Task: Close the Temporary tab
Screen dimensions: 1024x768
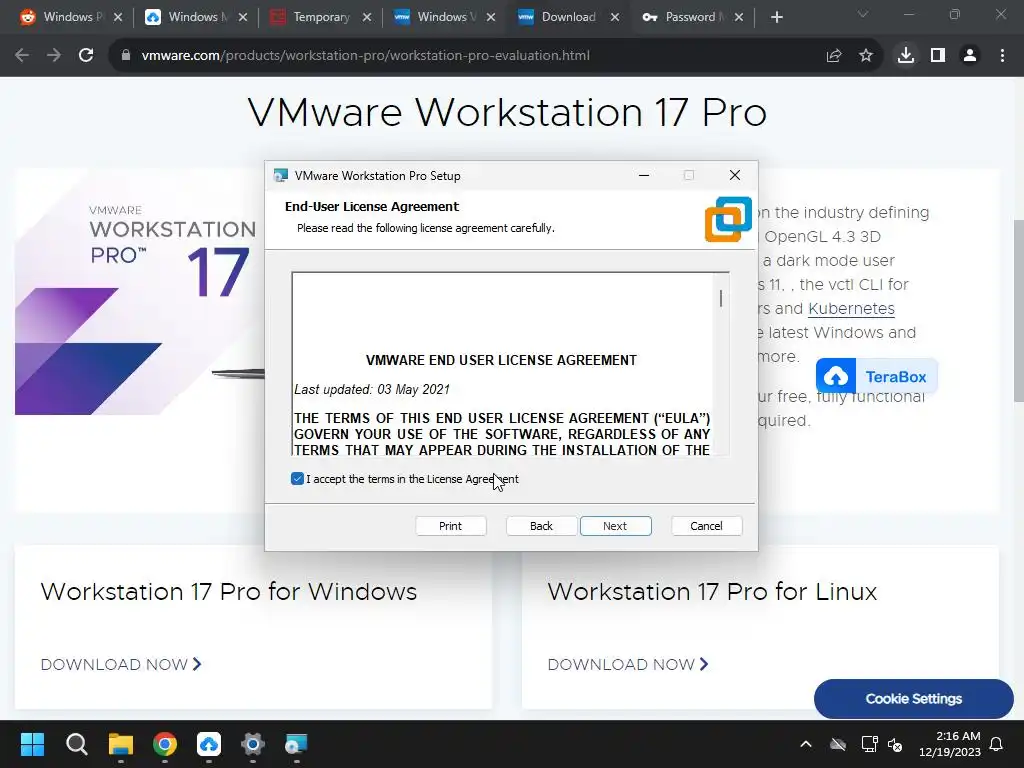Action: pos(367,18)
